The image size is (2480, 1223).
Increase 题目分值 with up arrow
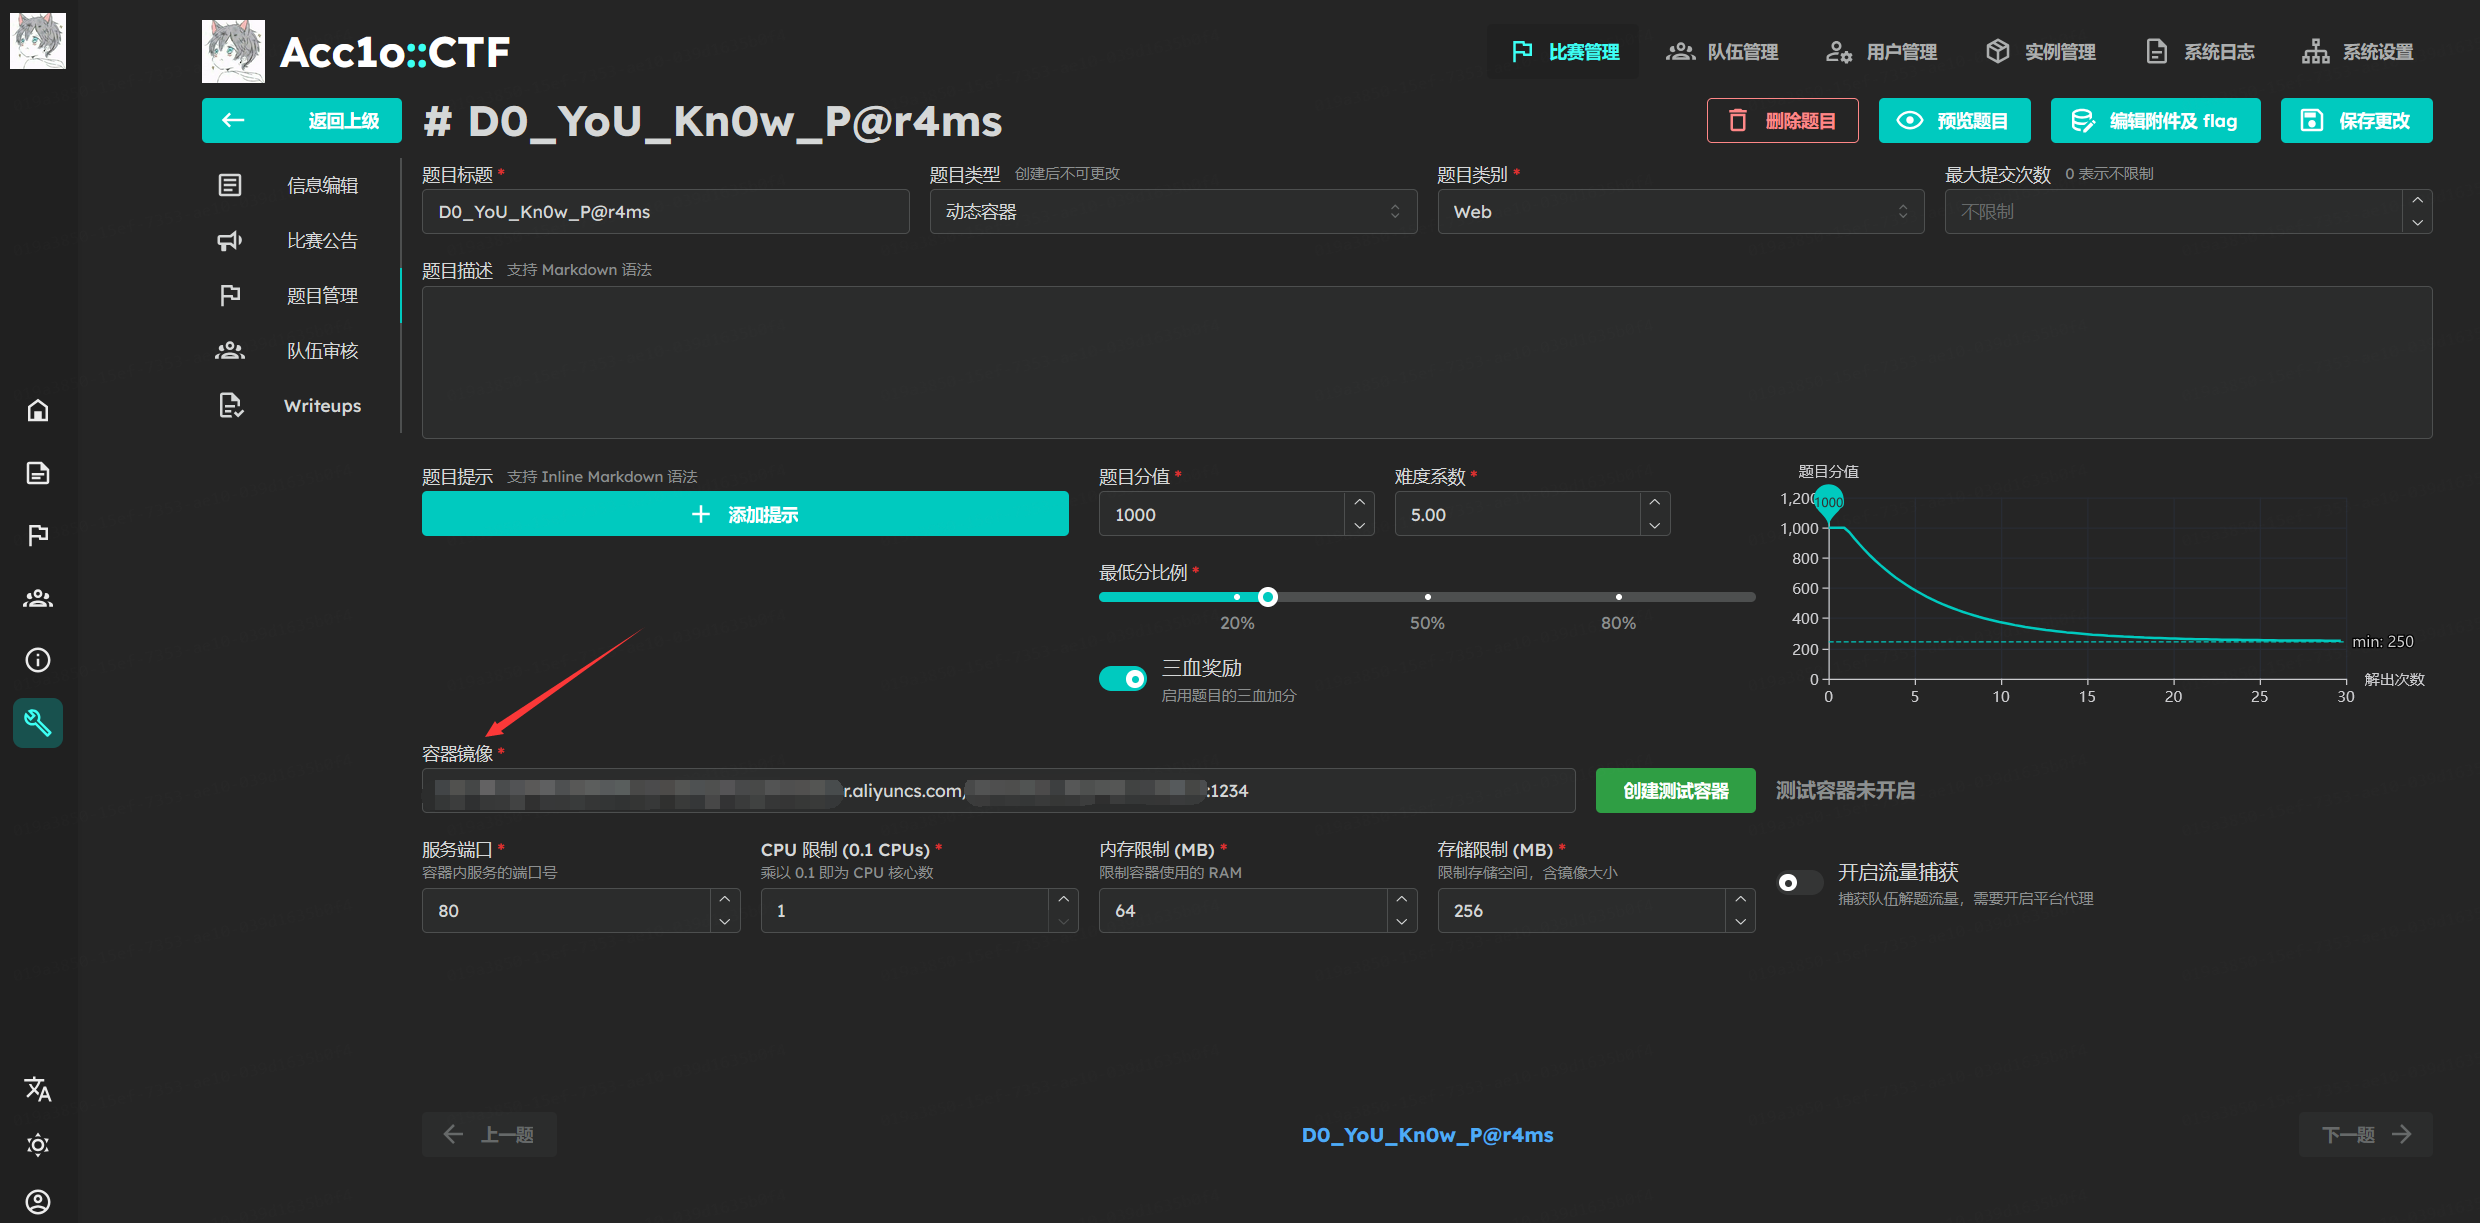click(x=1359, y=503)
